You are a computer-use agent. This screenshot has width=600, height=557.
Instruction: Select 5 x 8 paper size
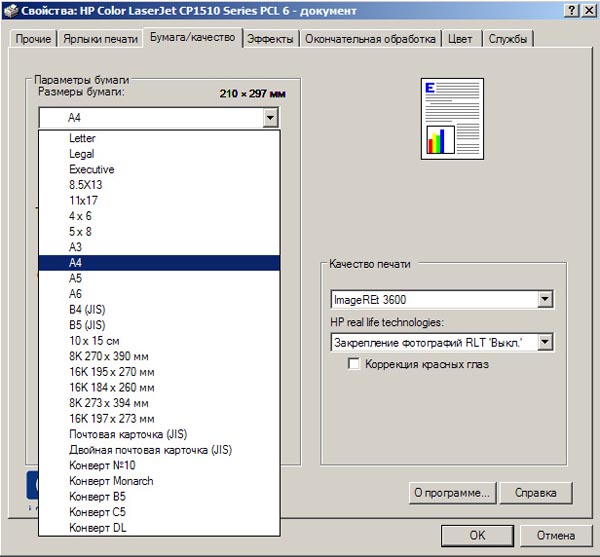coord(159,231)
